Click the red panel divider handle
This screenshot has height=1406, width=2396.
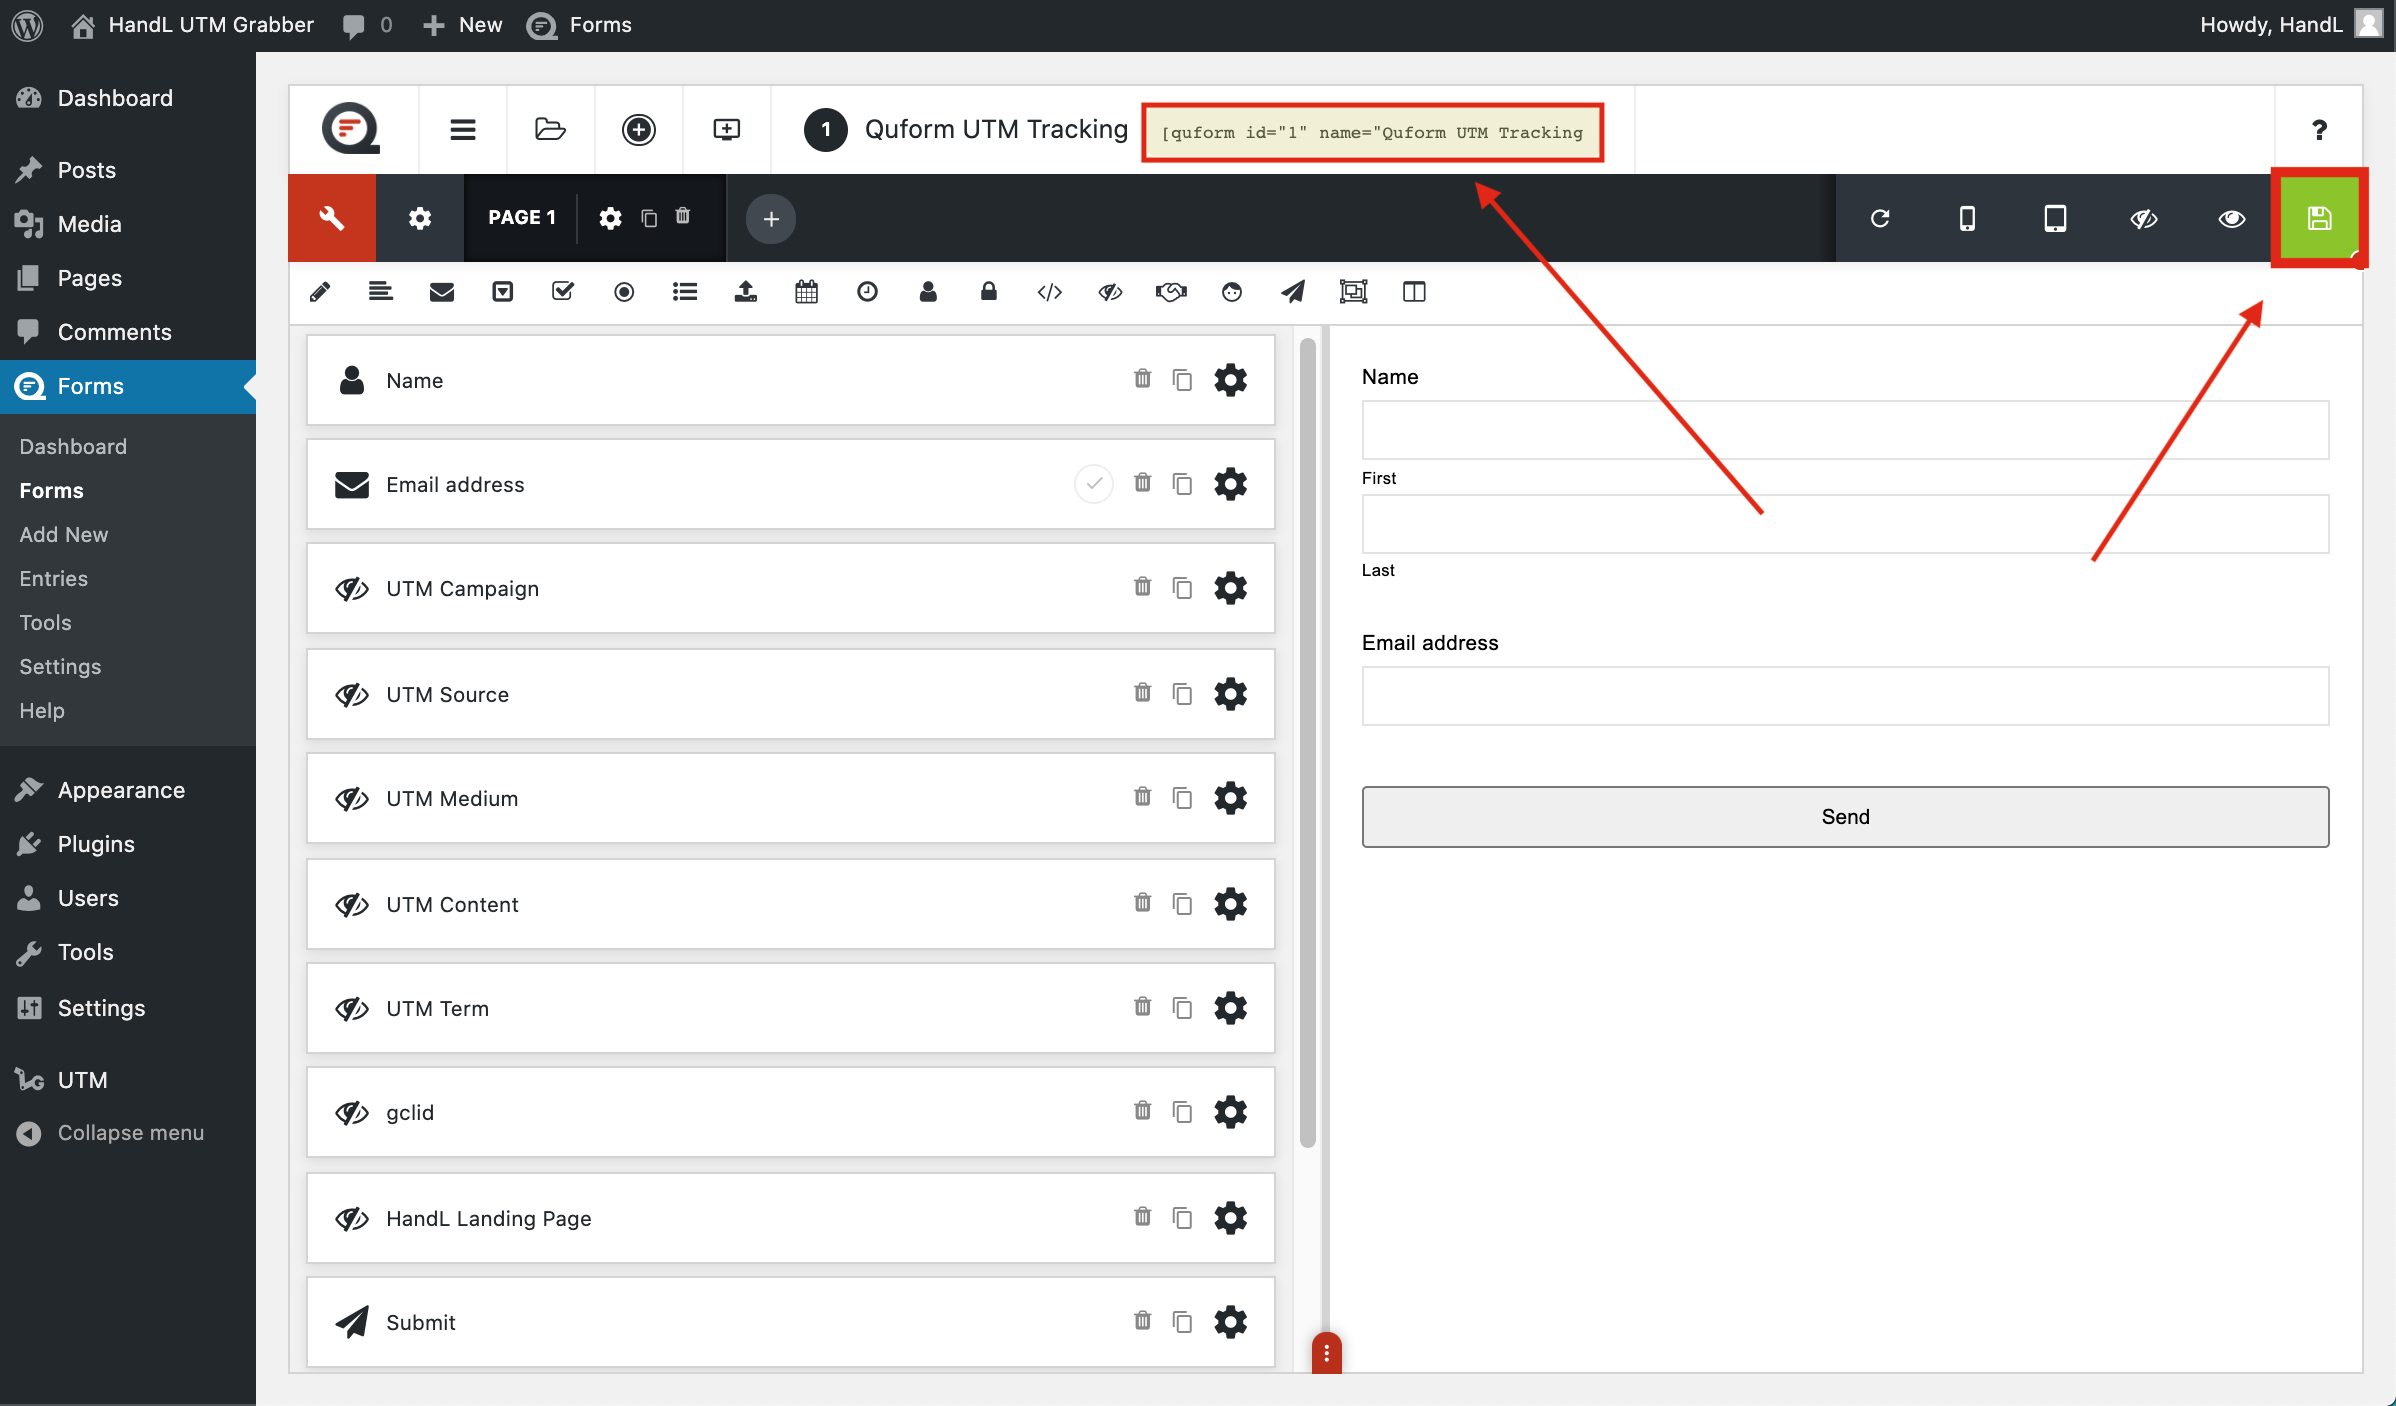1326,1353
